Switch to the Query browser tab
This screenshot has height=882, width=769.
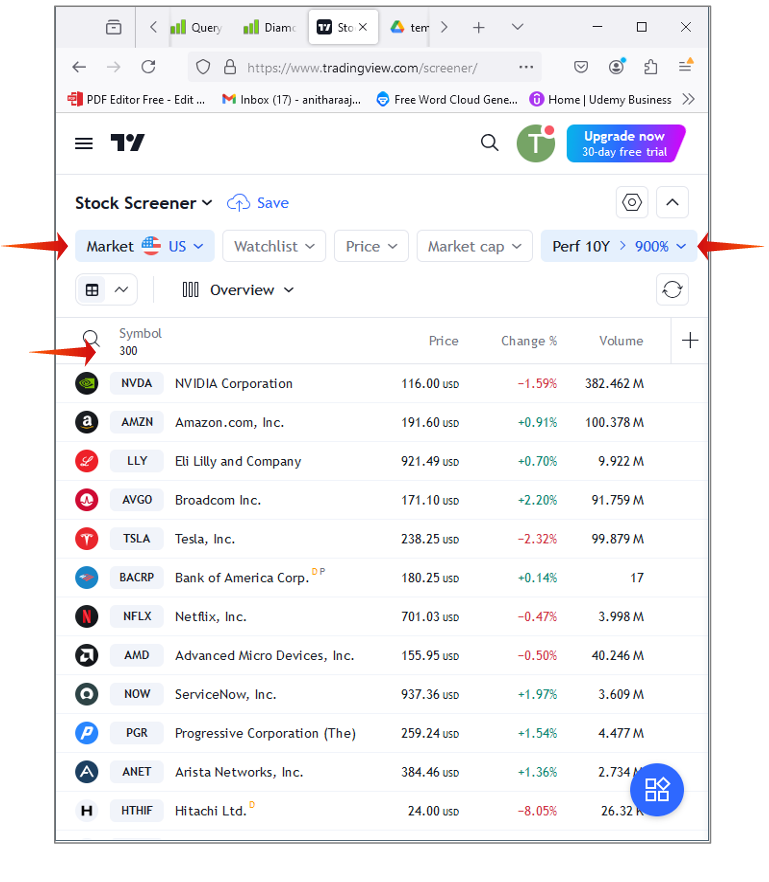coord(196,27)
